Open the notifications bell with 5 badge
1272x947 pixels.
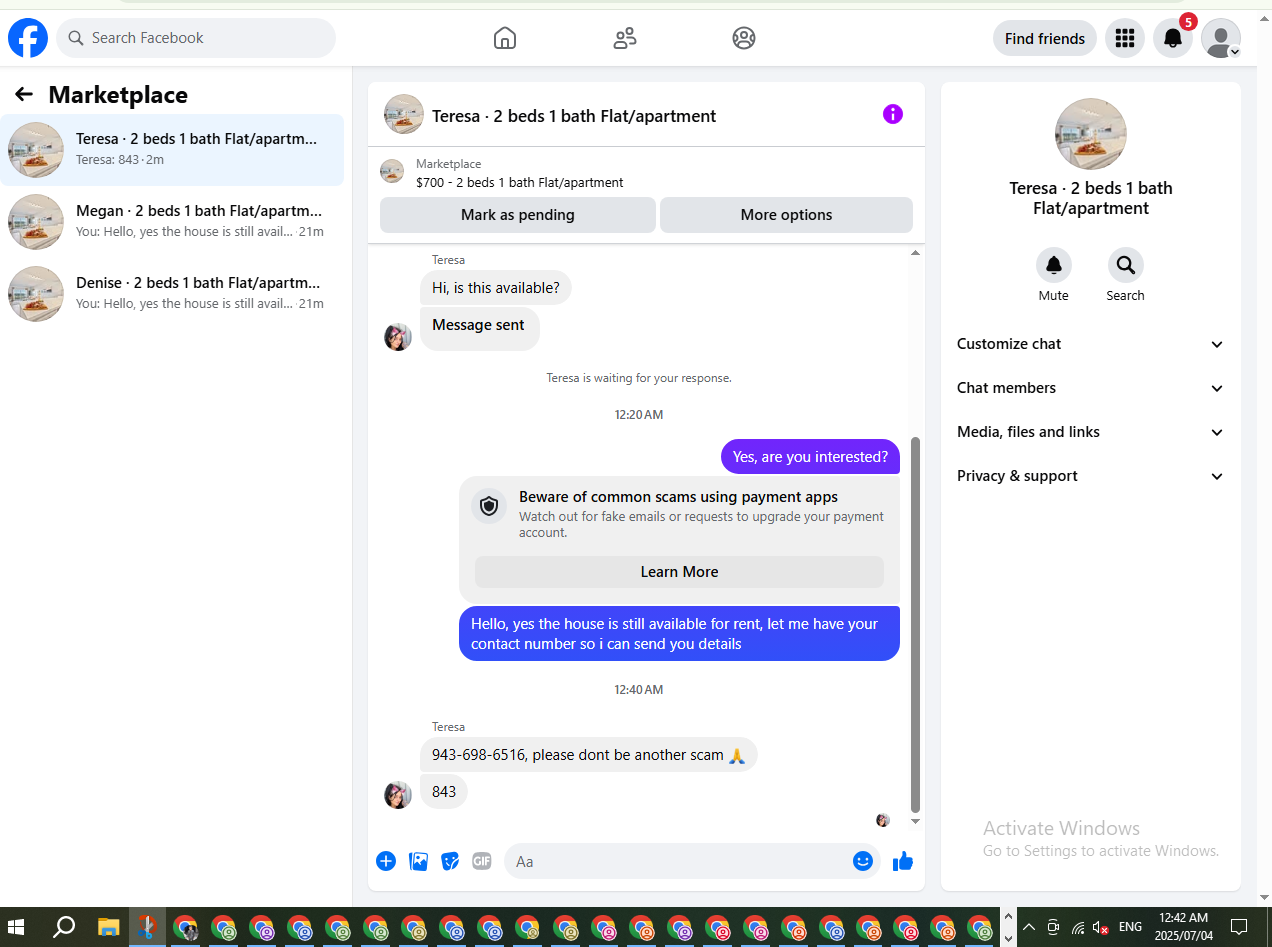1173,38
